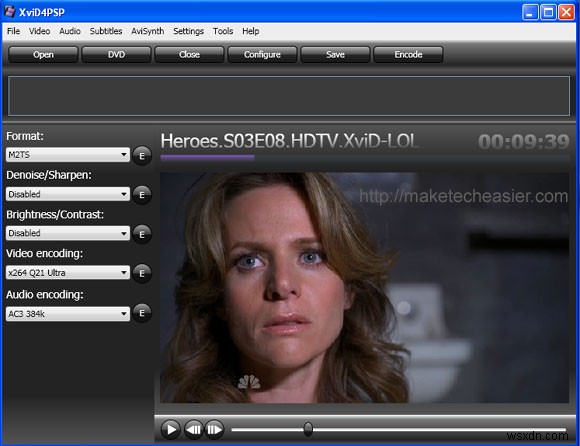This screenshot has width=580, height=446.
Task: Edit Audio encoding preset with its E button
Action: (142, 313)
